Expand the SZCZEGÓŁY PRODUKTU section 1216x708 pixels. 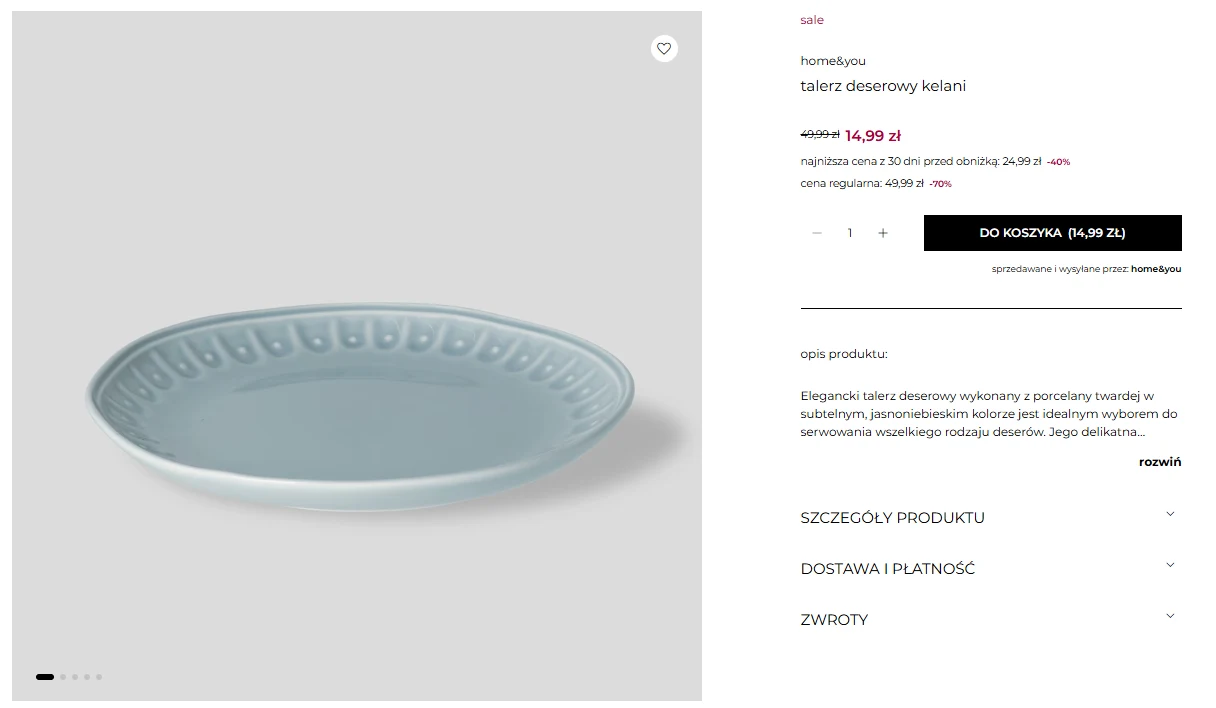coord(892,517)
